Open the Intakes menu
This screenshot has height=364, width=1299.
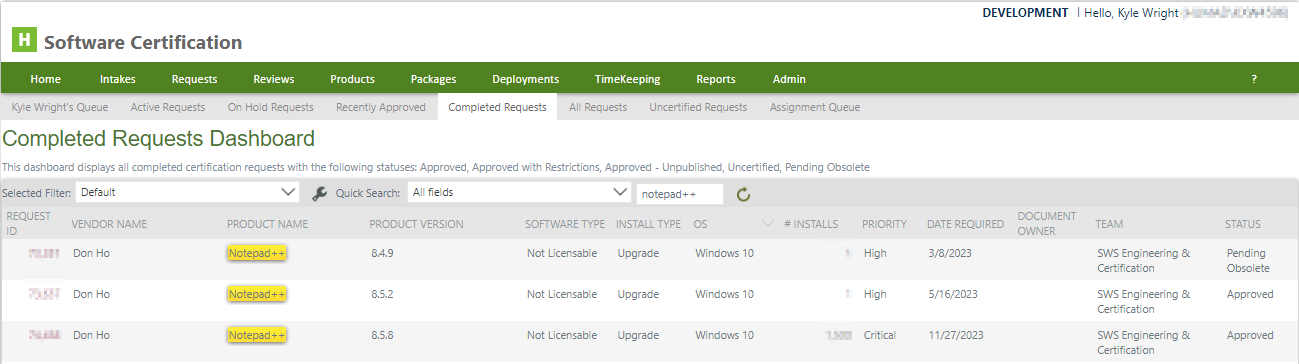pyautogui.click(x=118, y=79)
